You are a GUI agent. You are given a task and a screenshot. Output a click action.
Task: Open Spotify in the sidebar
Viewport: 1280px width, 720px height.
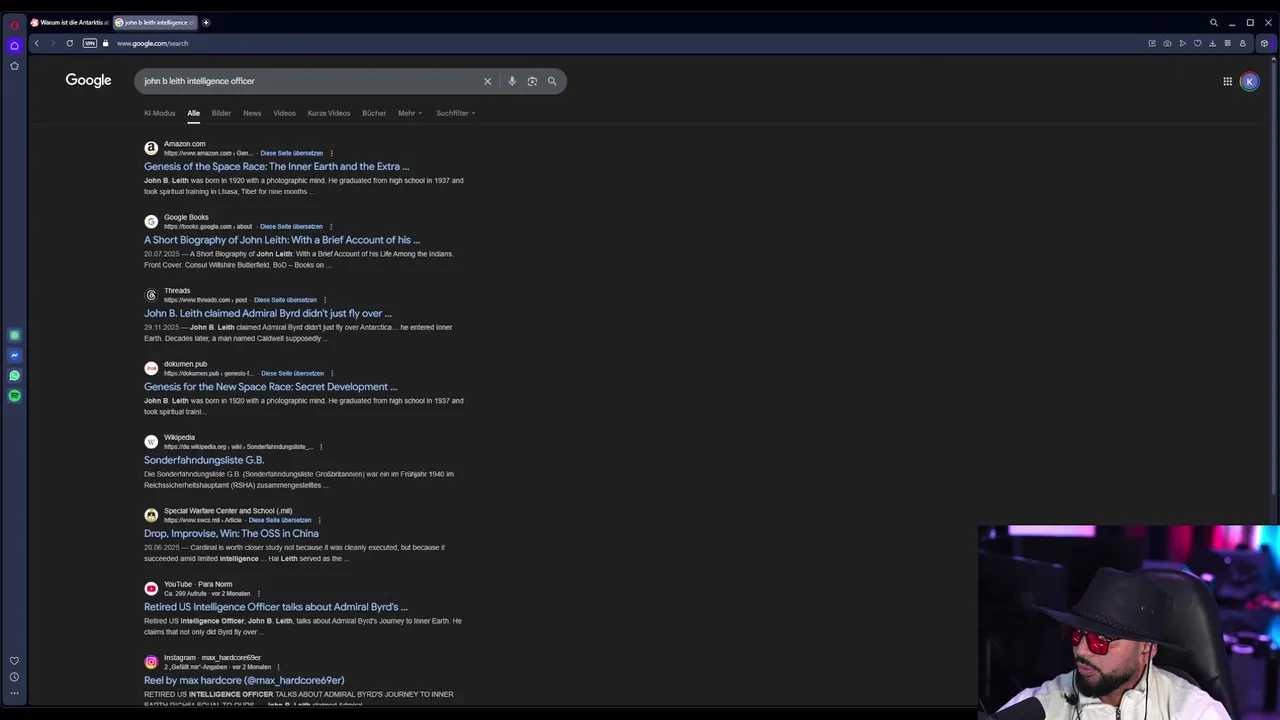(x=14, y=396)
